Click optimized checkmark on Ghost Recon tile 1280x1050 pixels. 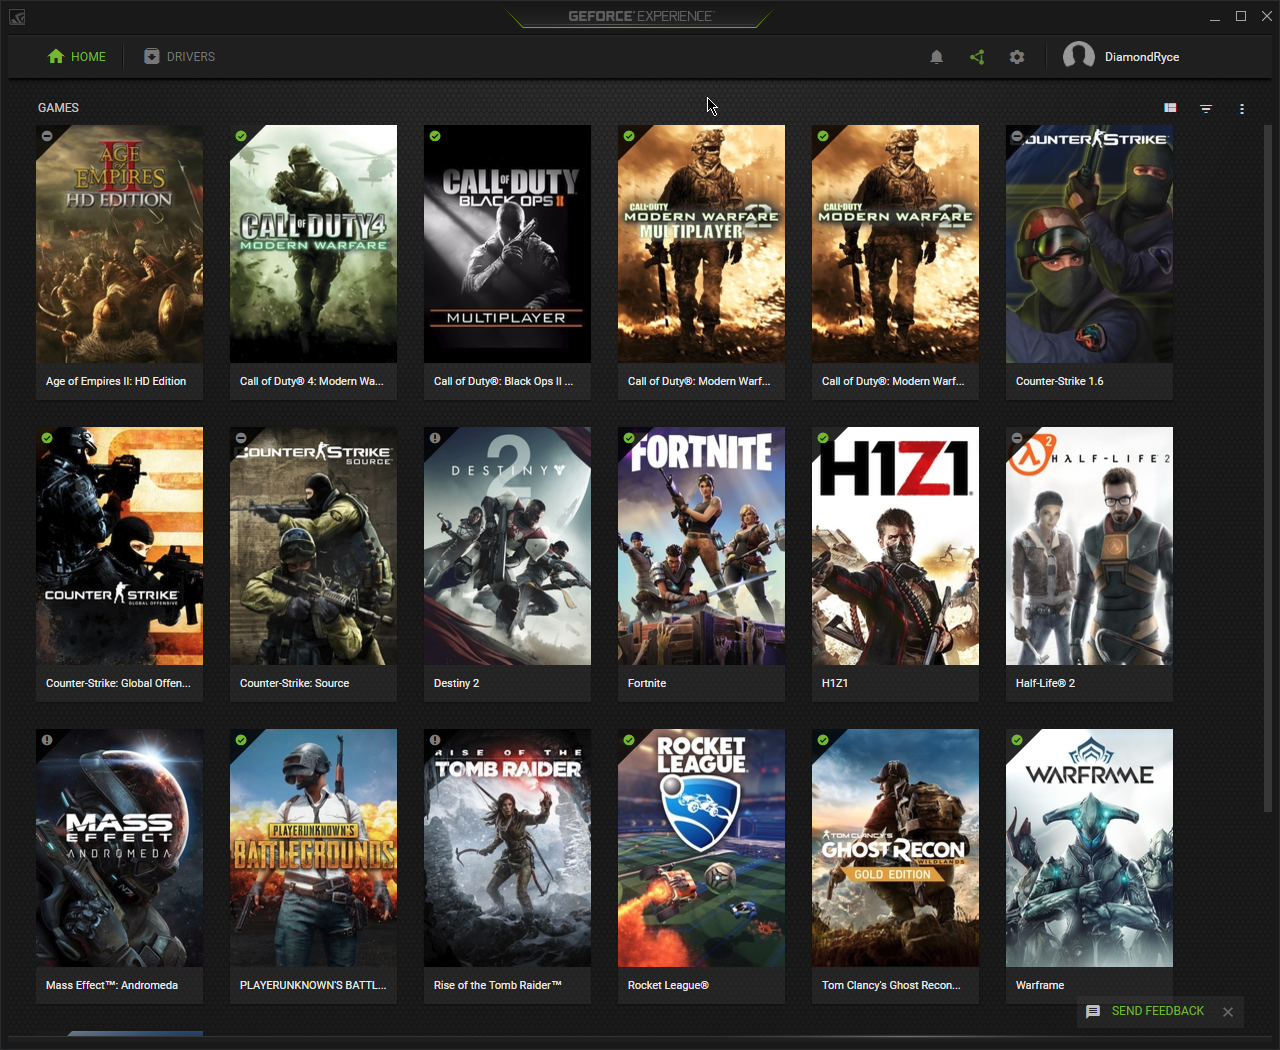[x=823, y=740]
